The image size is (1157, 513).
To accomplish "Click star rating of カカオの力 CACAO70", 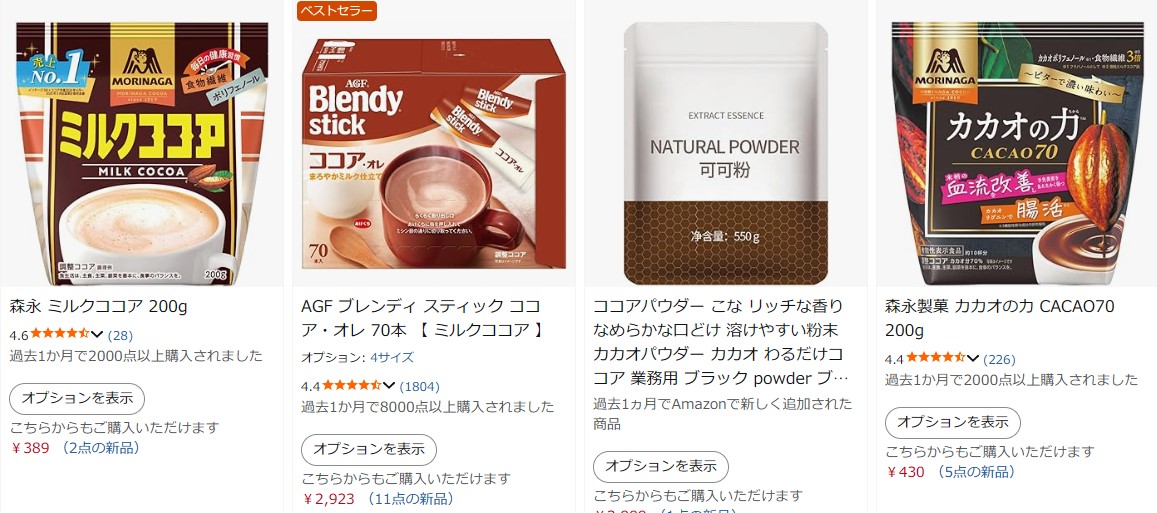I will coord(936,359).
